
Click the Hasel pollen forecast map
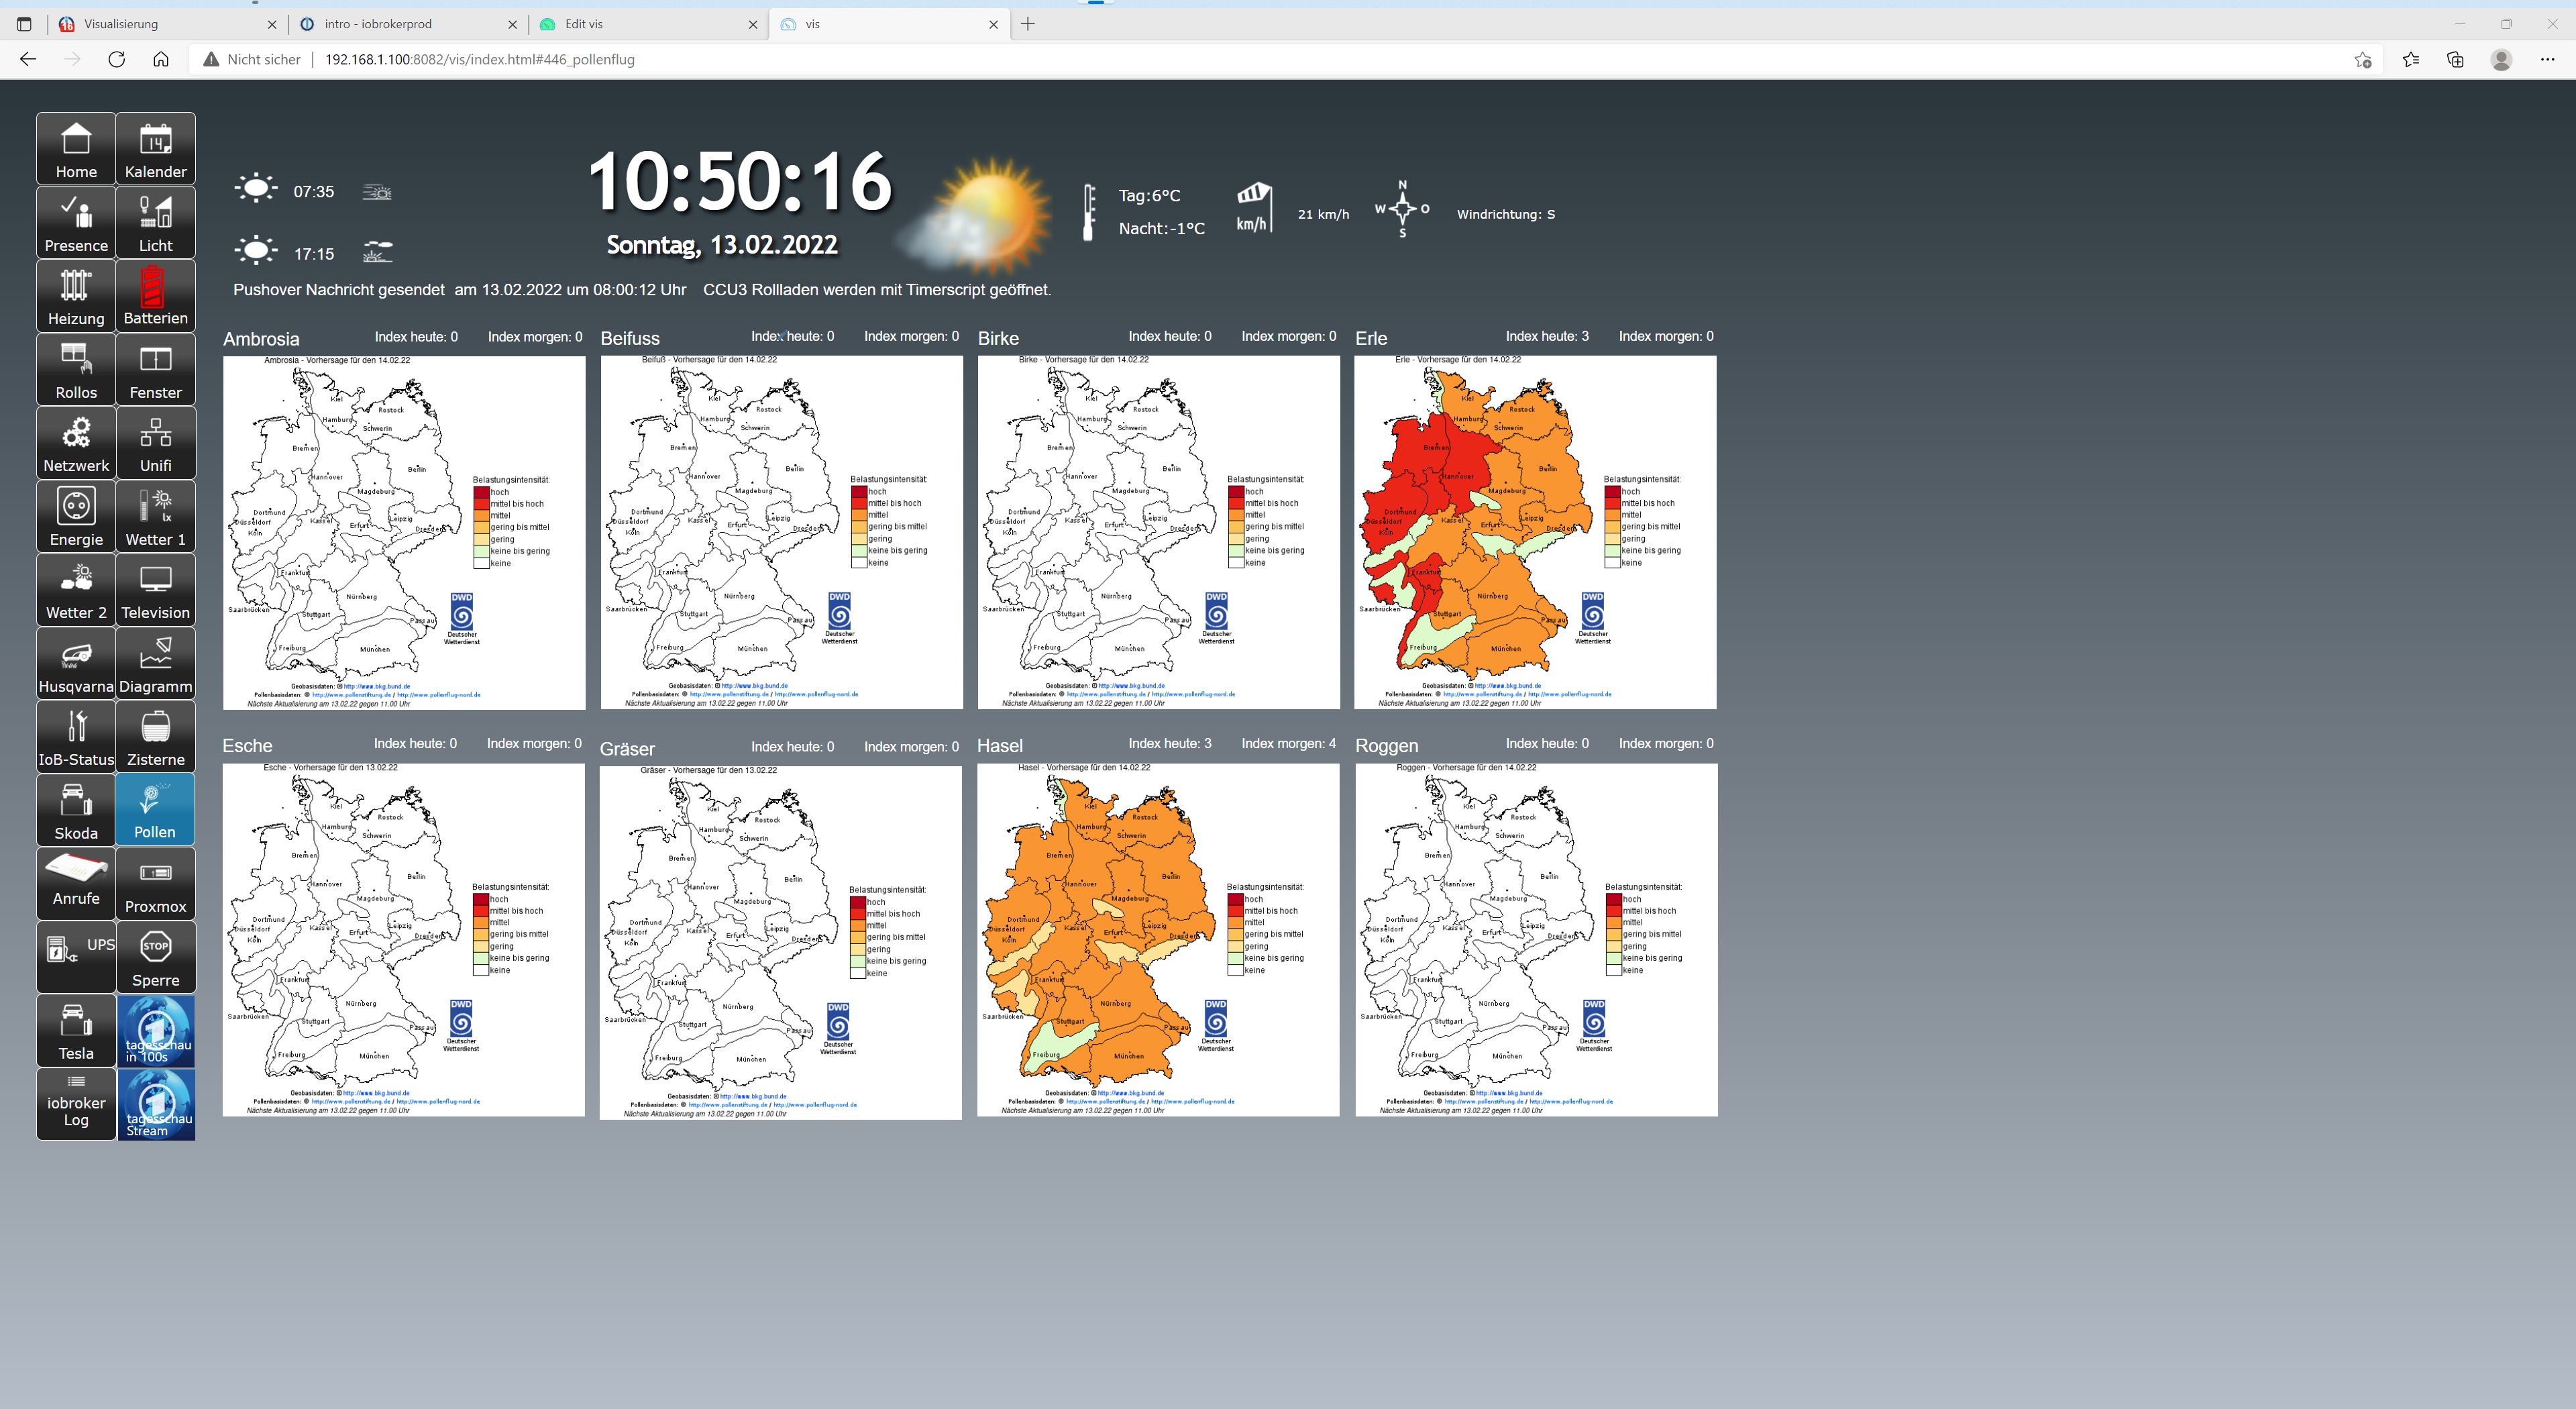(x=1157, y=940)
